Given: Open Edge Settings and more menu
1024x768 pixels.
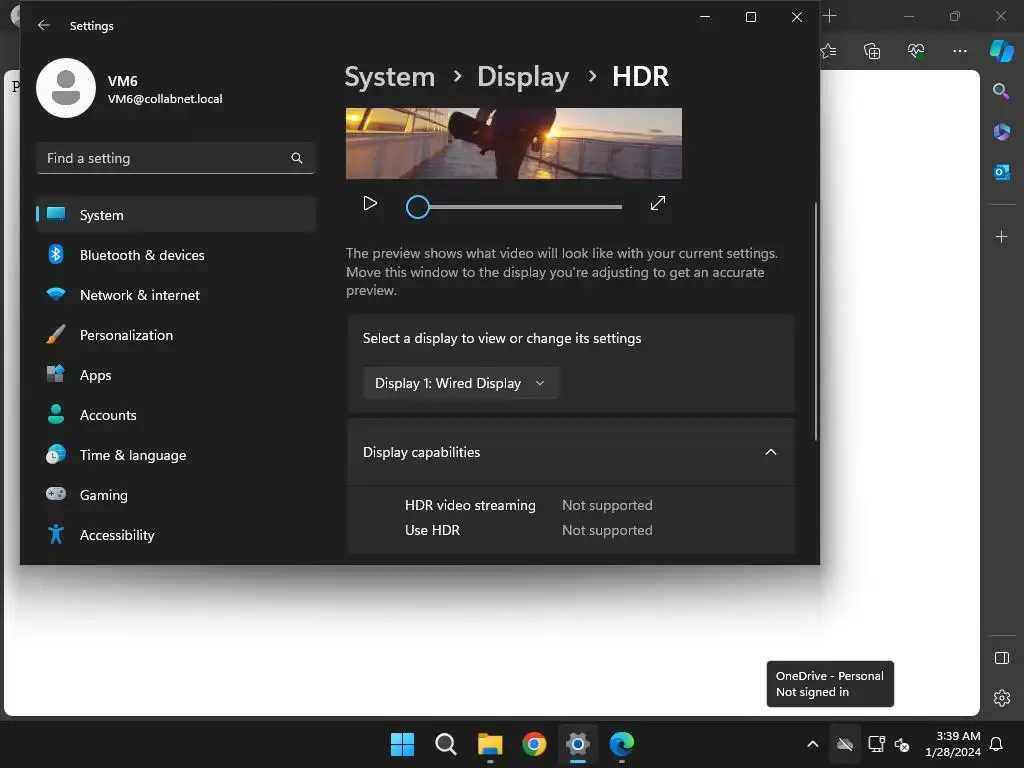Looking at the screenshot, I should tap(959, 51).
